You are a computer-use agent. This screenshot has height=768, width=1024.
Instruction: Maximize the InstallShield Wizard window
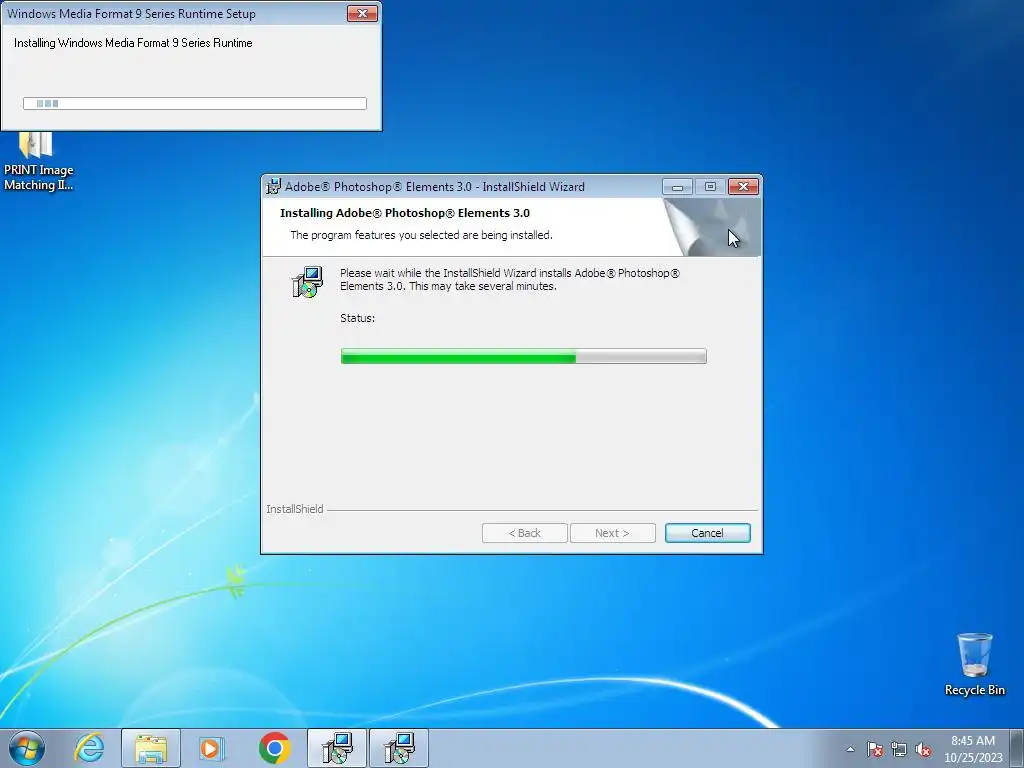point(710,187)
